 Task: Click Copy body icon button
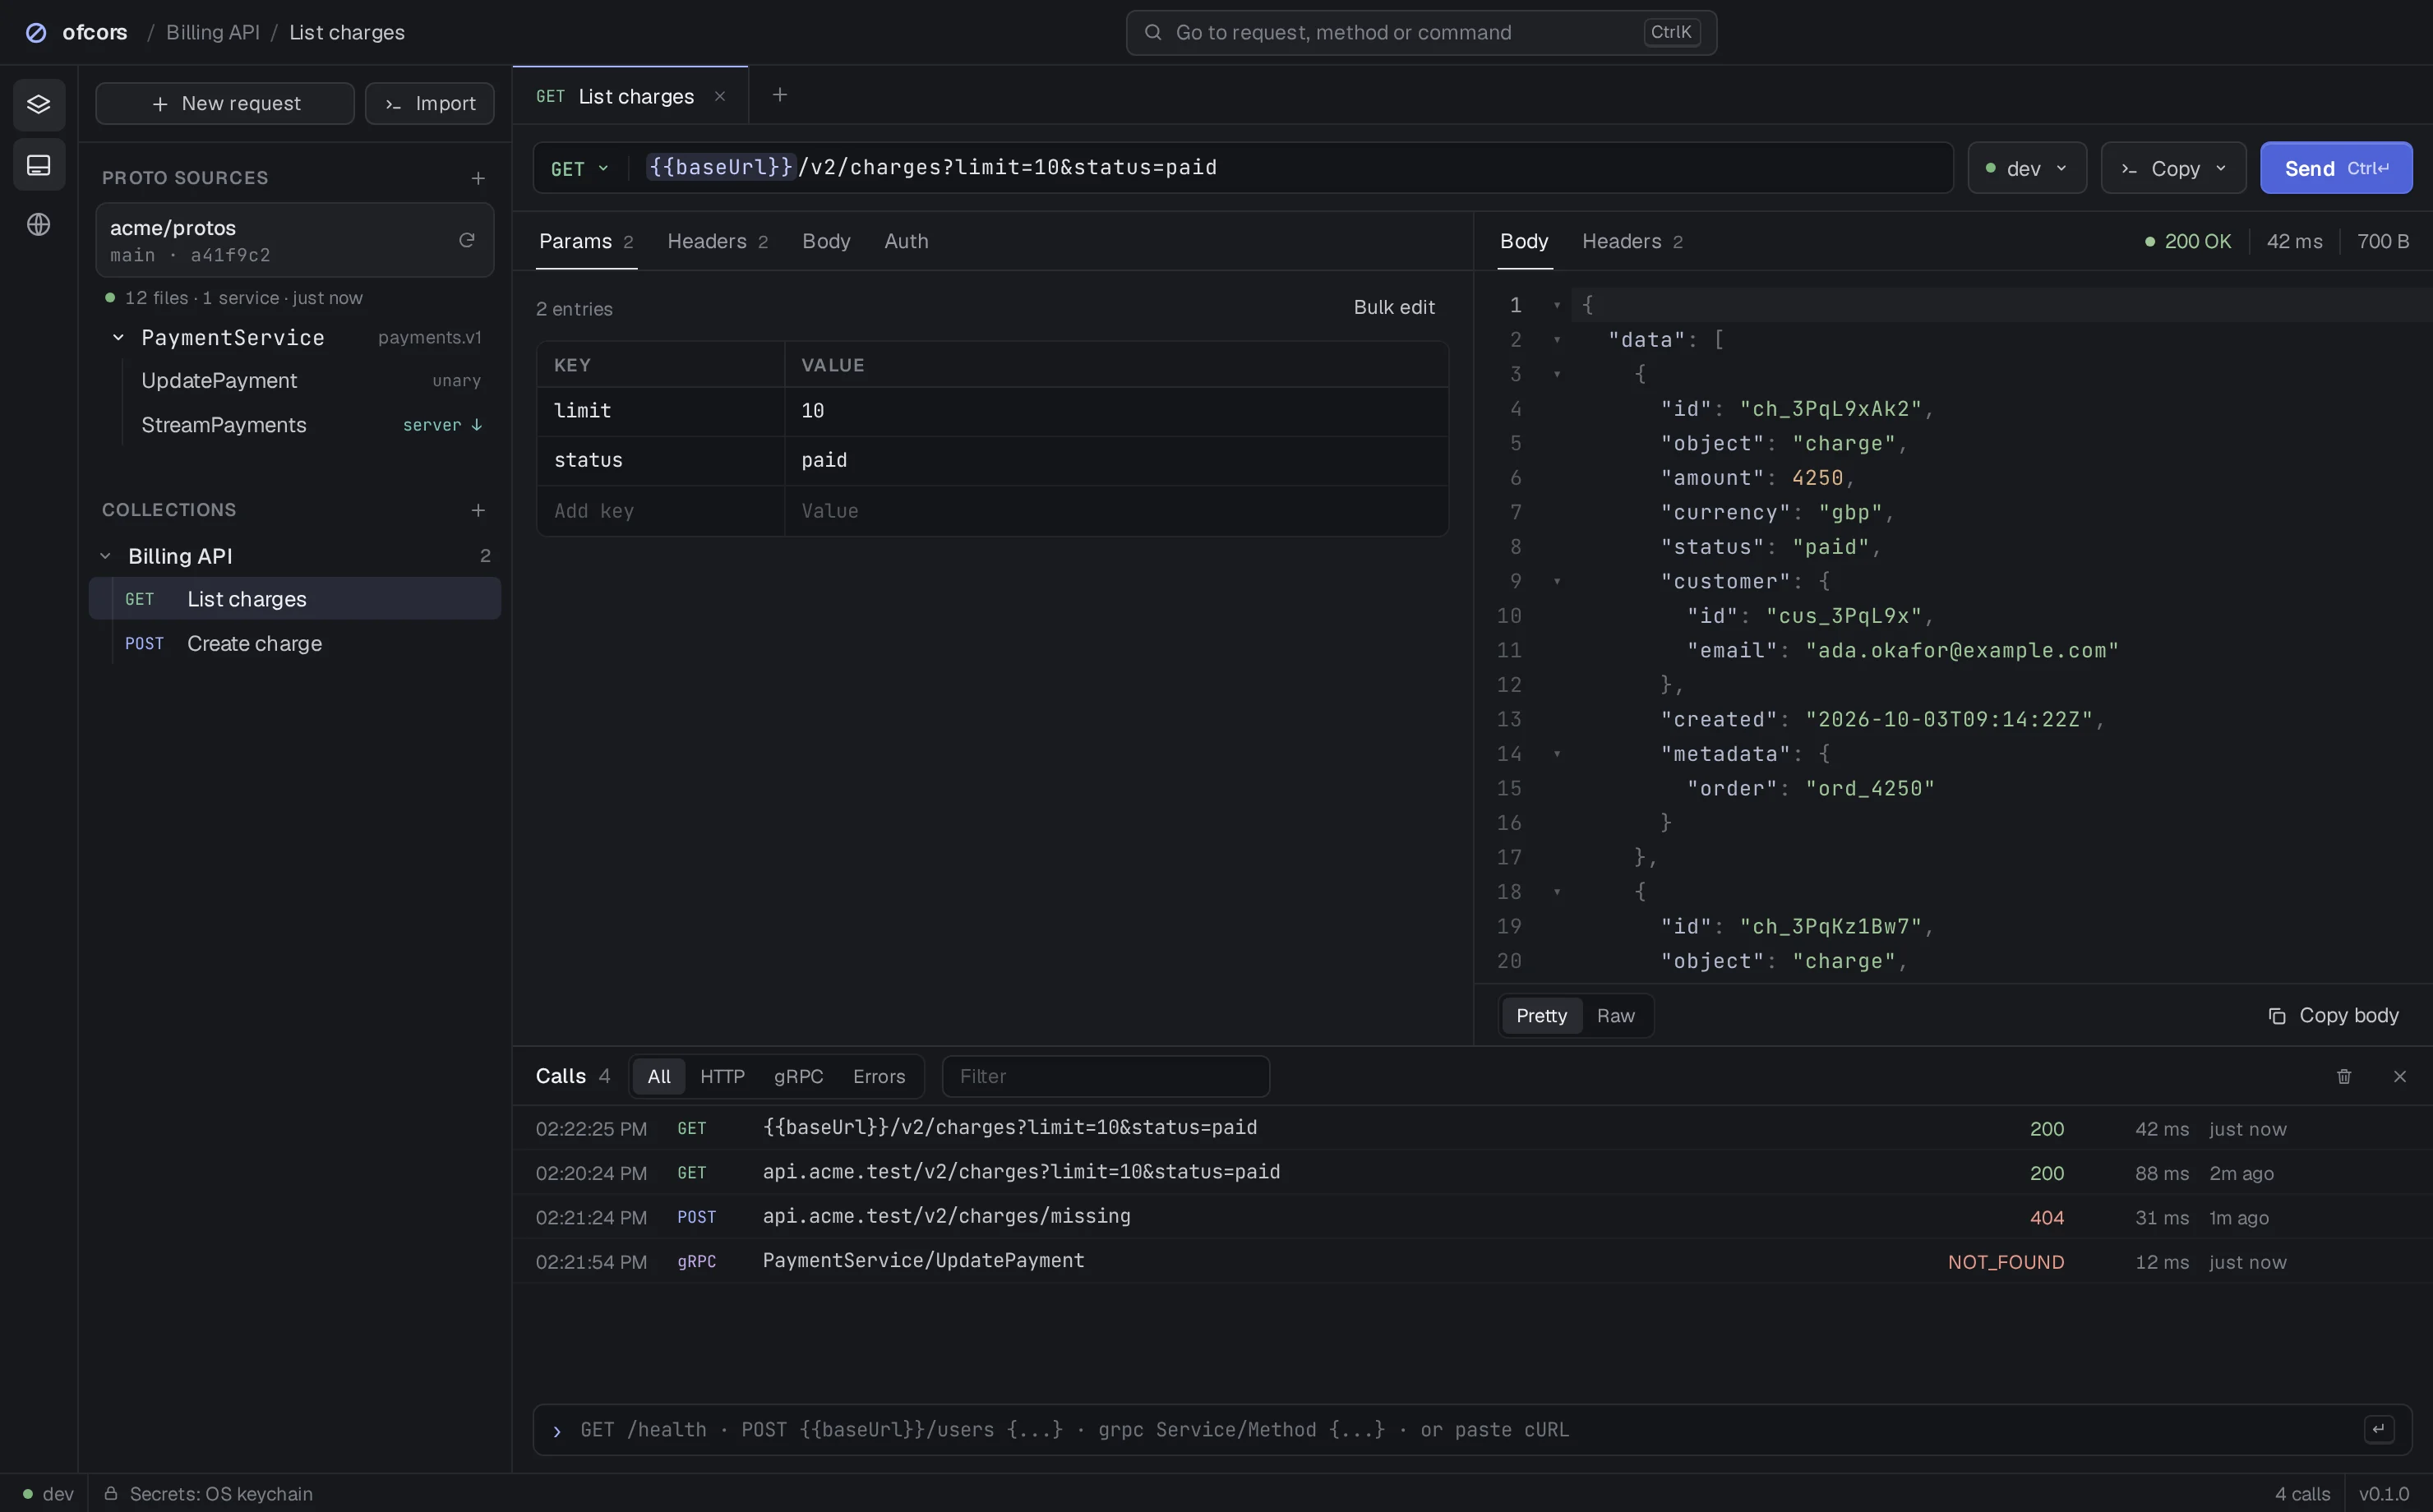click(x=2333, y=1016)
